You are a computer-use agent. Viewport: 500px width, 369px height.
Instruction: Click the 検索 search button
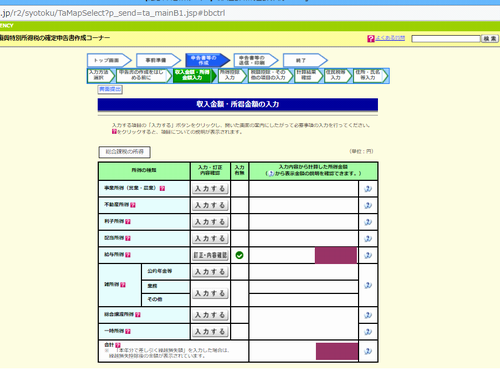coord(490,39)
